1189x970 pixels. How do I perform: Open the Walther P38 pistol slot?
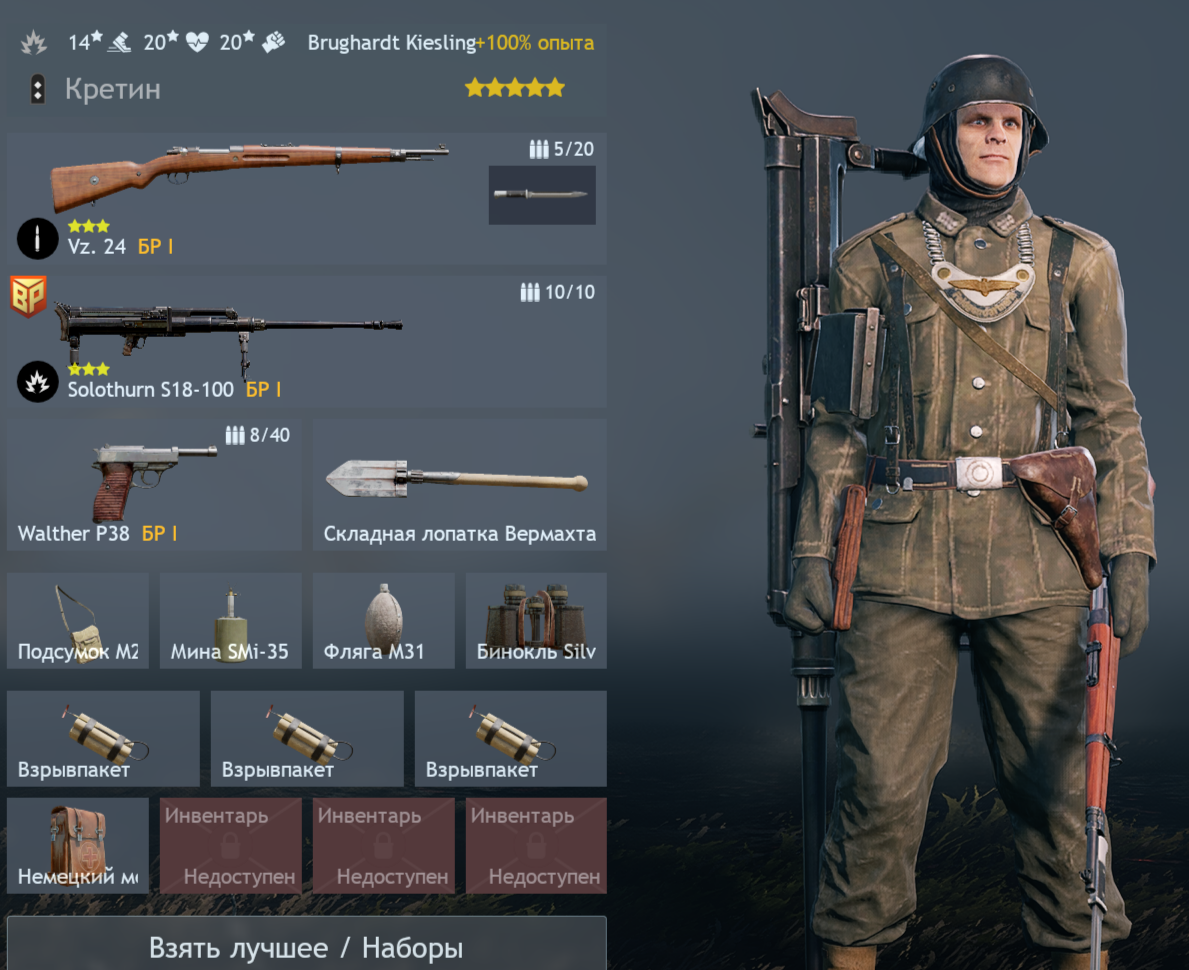click(154, 485)
